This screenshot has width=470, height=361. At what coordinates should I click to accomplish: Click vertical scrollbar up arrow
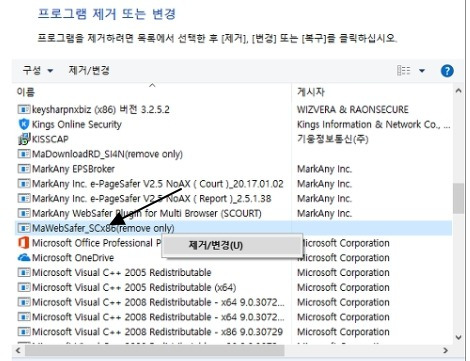tap(458, 90)
